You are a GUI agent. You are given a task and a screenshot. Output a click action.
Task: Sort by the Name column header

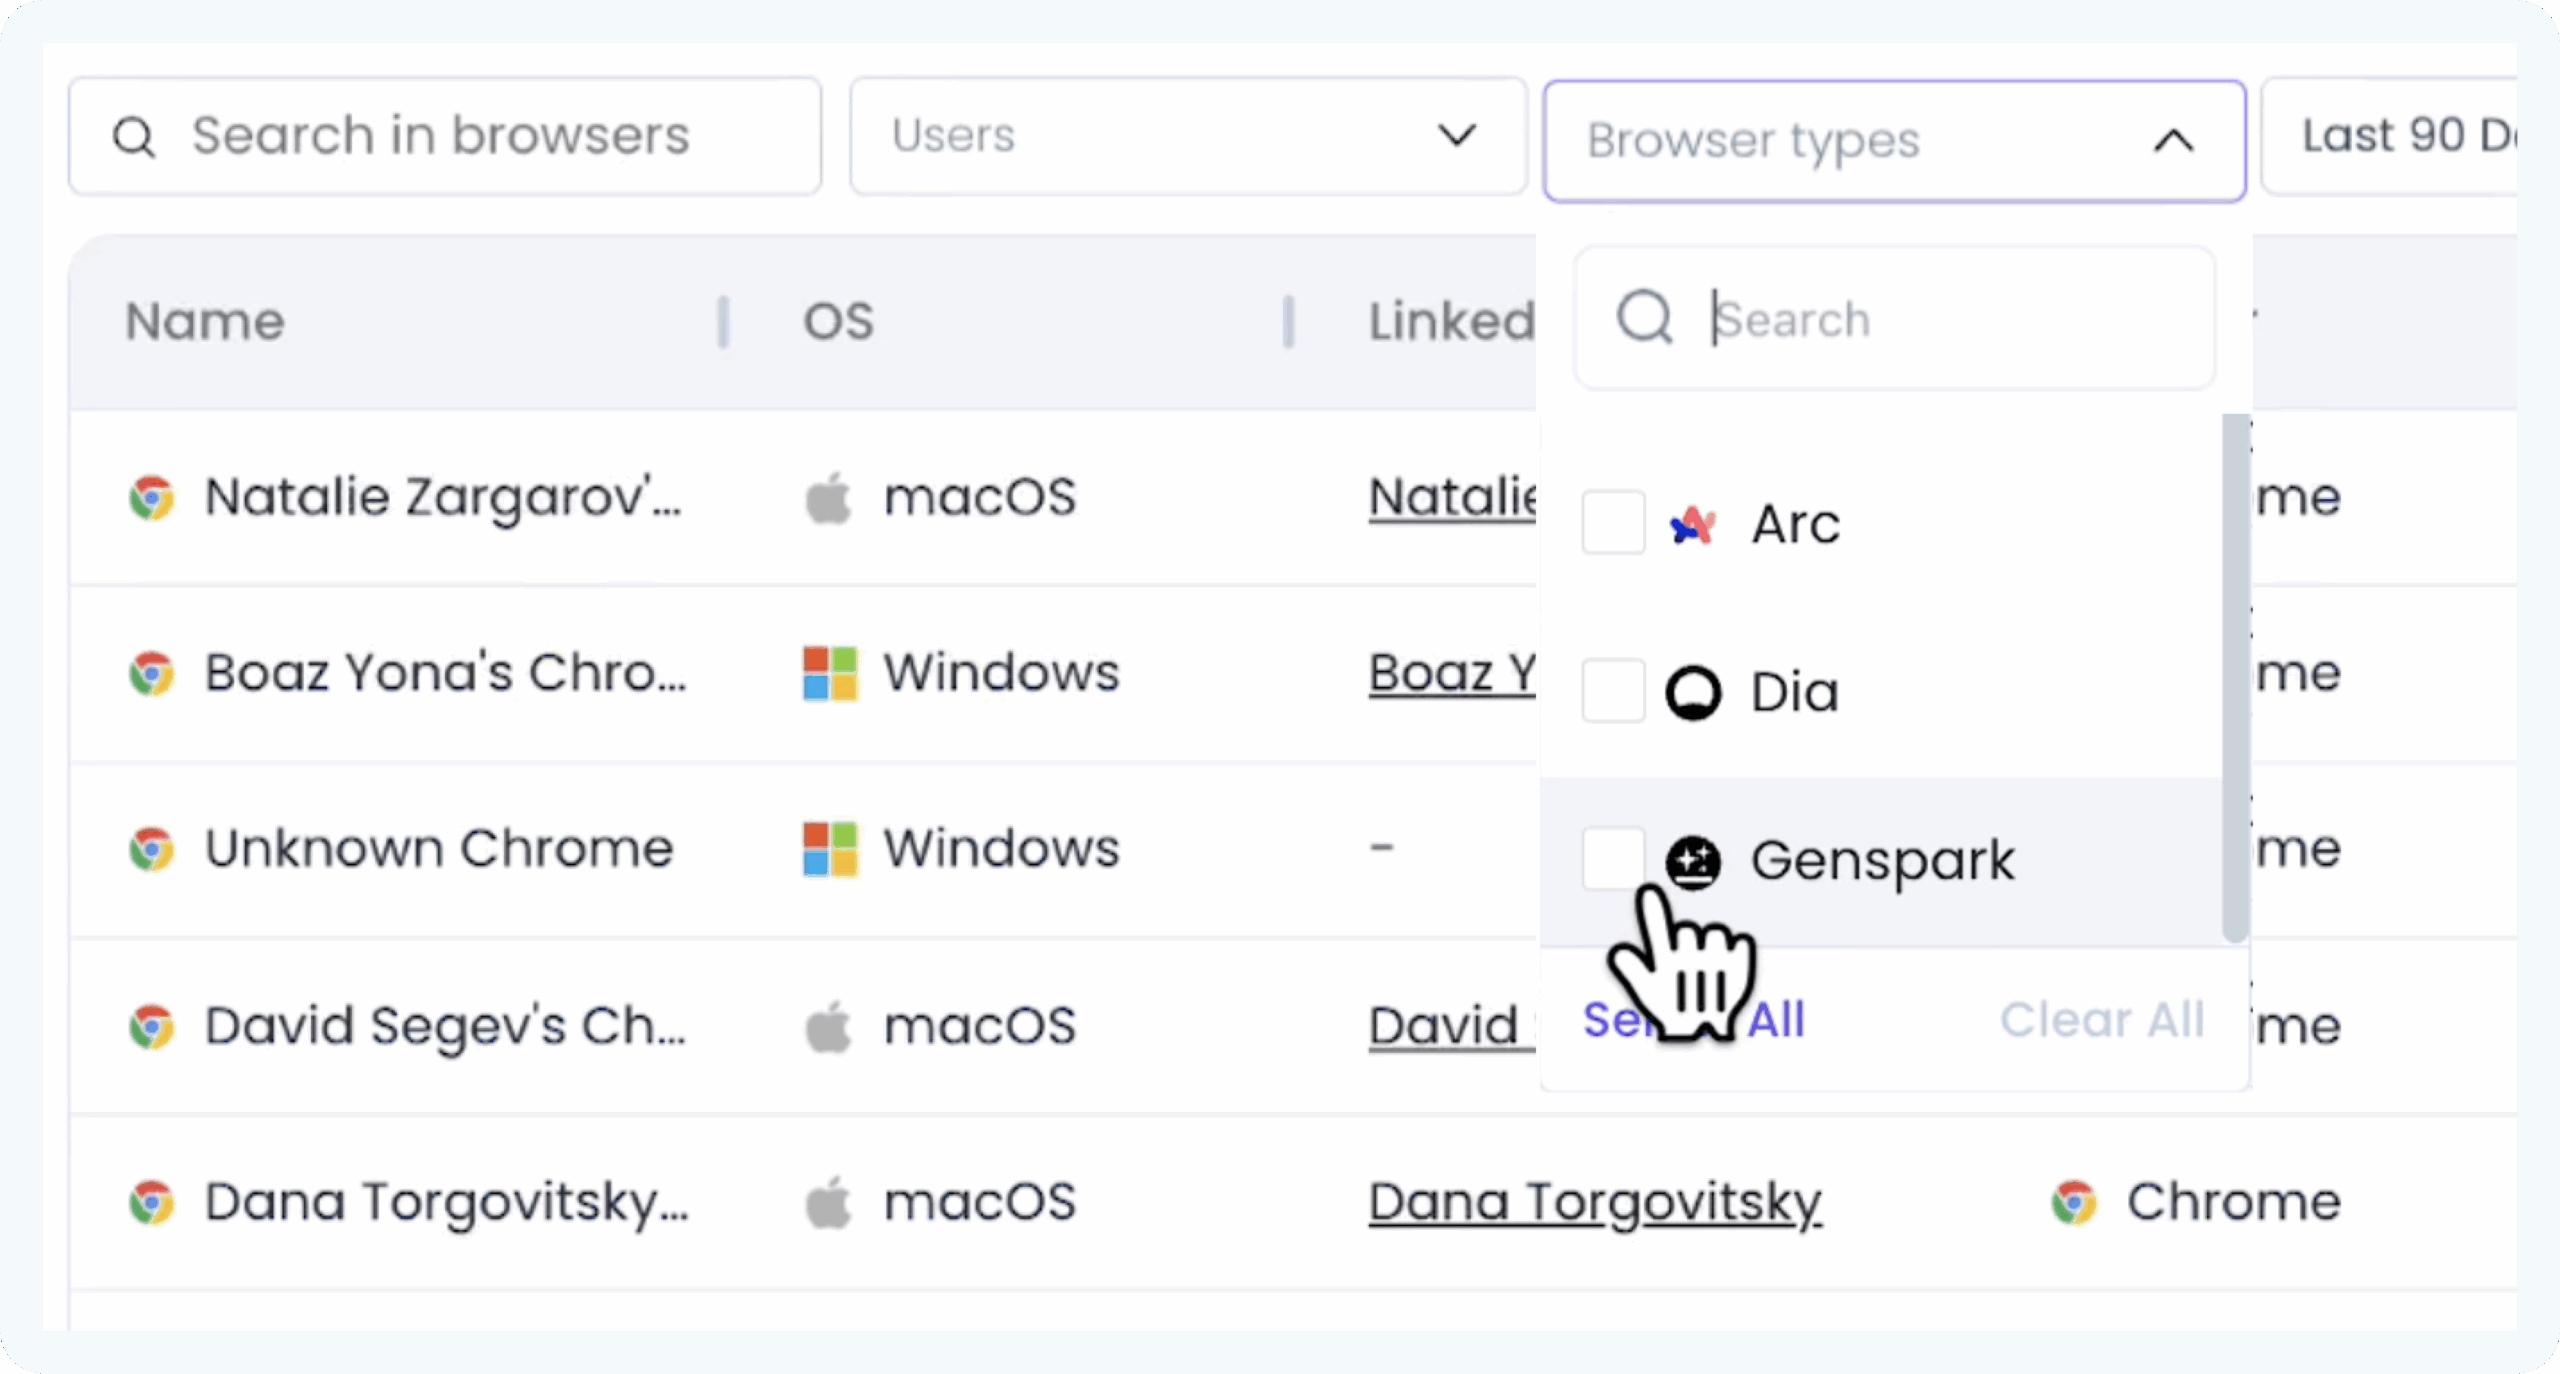click(x=205, y=322)
